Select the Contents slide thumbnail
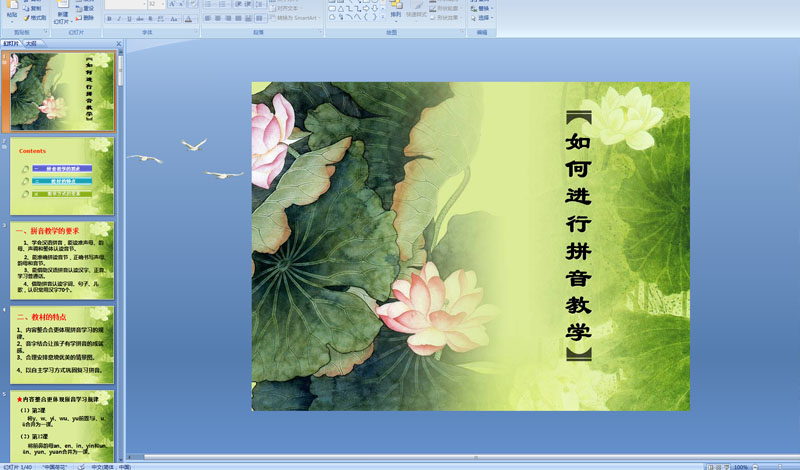Image resolution: width=800 pixels, height=470 pixels. point(62,176)
